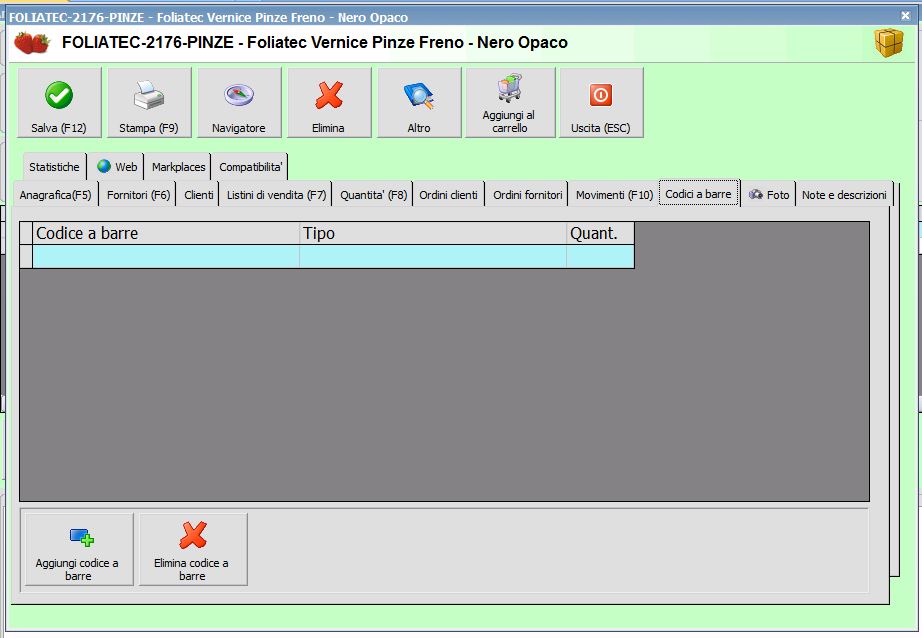Close the FOLIATEC-2176-PINZE window
The height and width of the screenshot is (638, 922).
906,16
